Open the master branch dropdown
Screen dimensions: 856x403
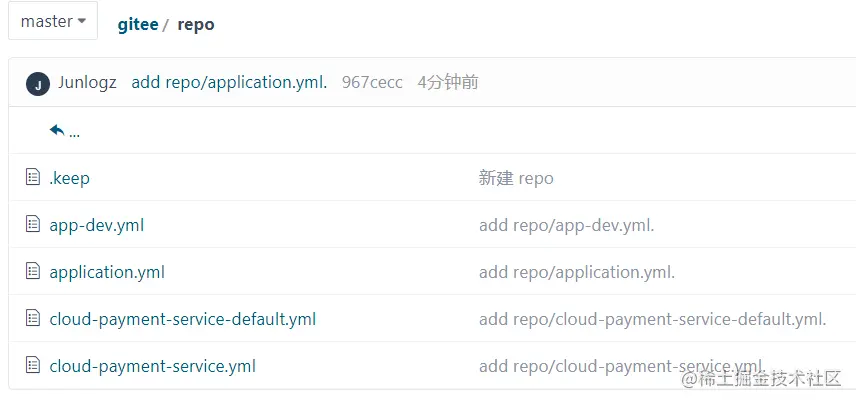click(x=53, y=21)
